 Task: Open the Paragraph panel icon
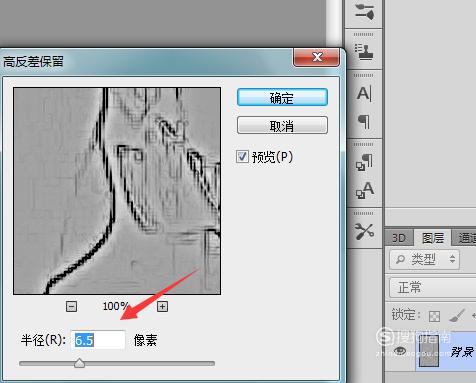click(x=364, y=122)
